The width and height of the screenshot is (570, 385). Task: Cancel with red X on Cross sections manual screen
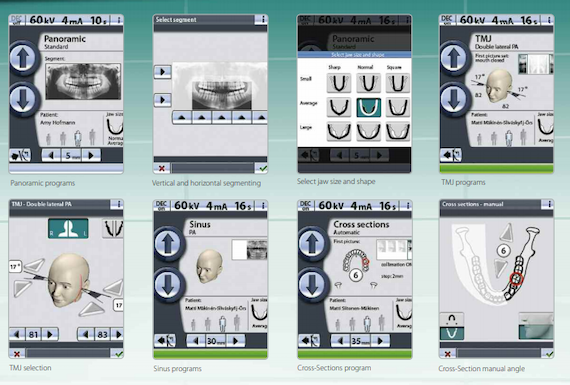click(x=448, y=353)
